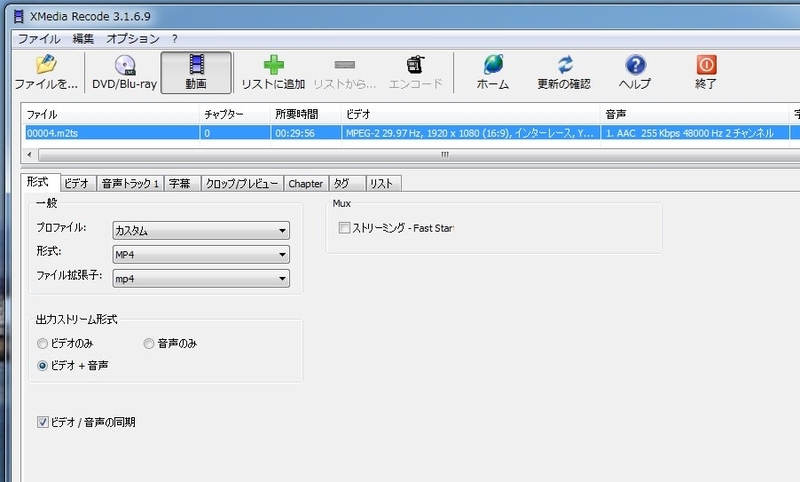The width and height of the screenshot is (800, 482).
Task: Switch to the リスト tab
Action: point(383,184)
